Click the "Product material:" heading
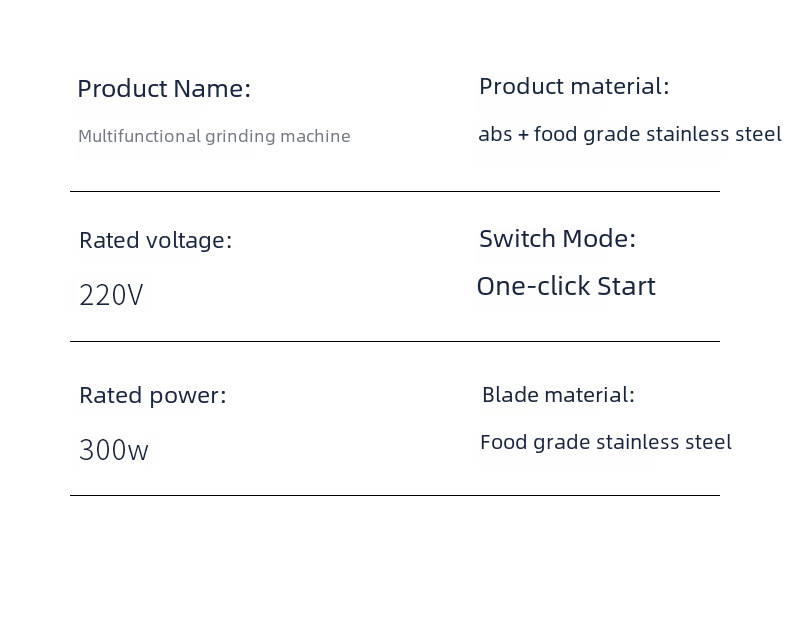The image size is (790, 636). (574, 87)
